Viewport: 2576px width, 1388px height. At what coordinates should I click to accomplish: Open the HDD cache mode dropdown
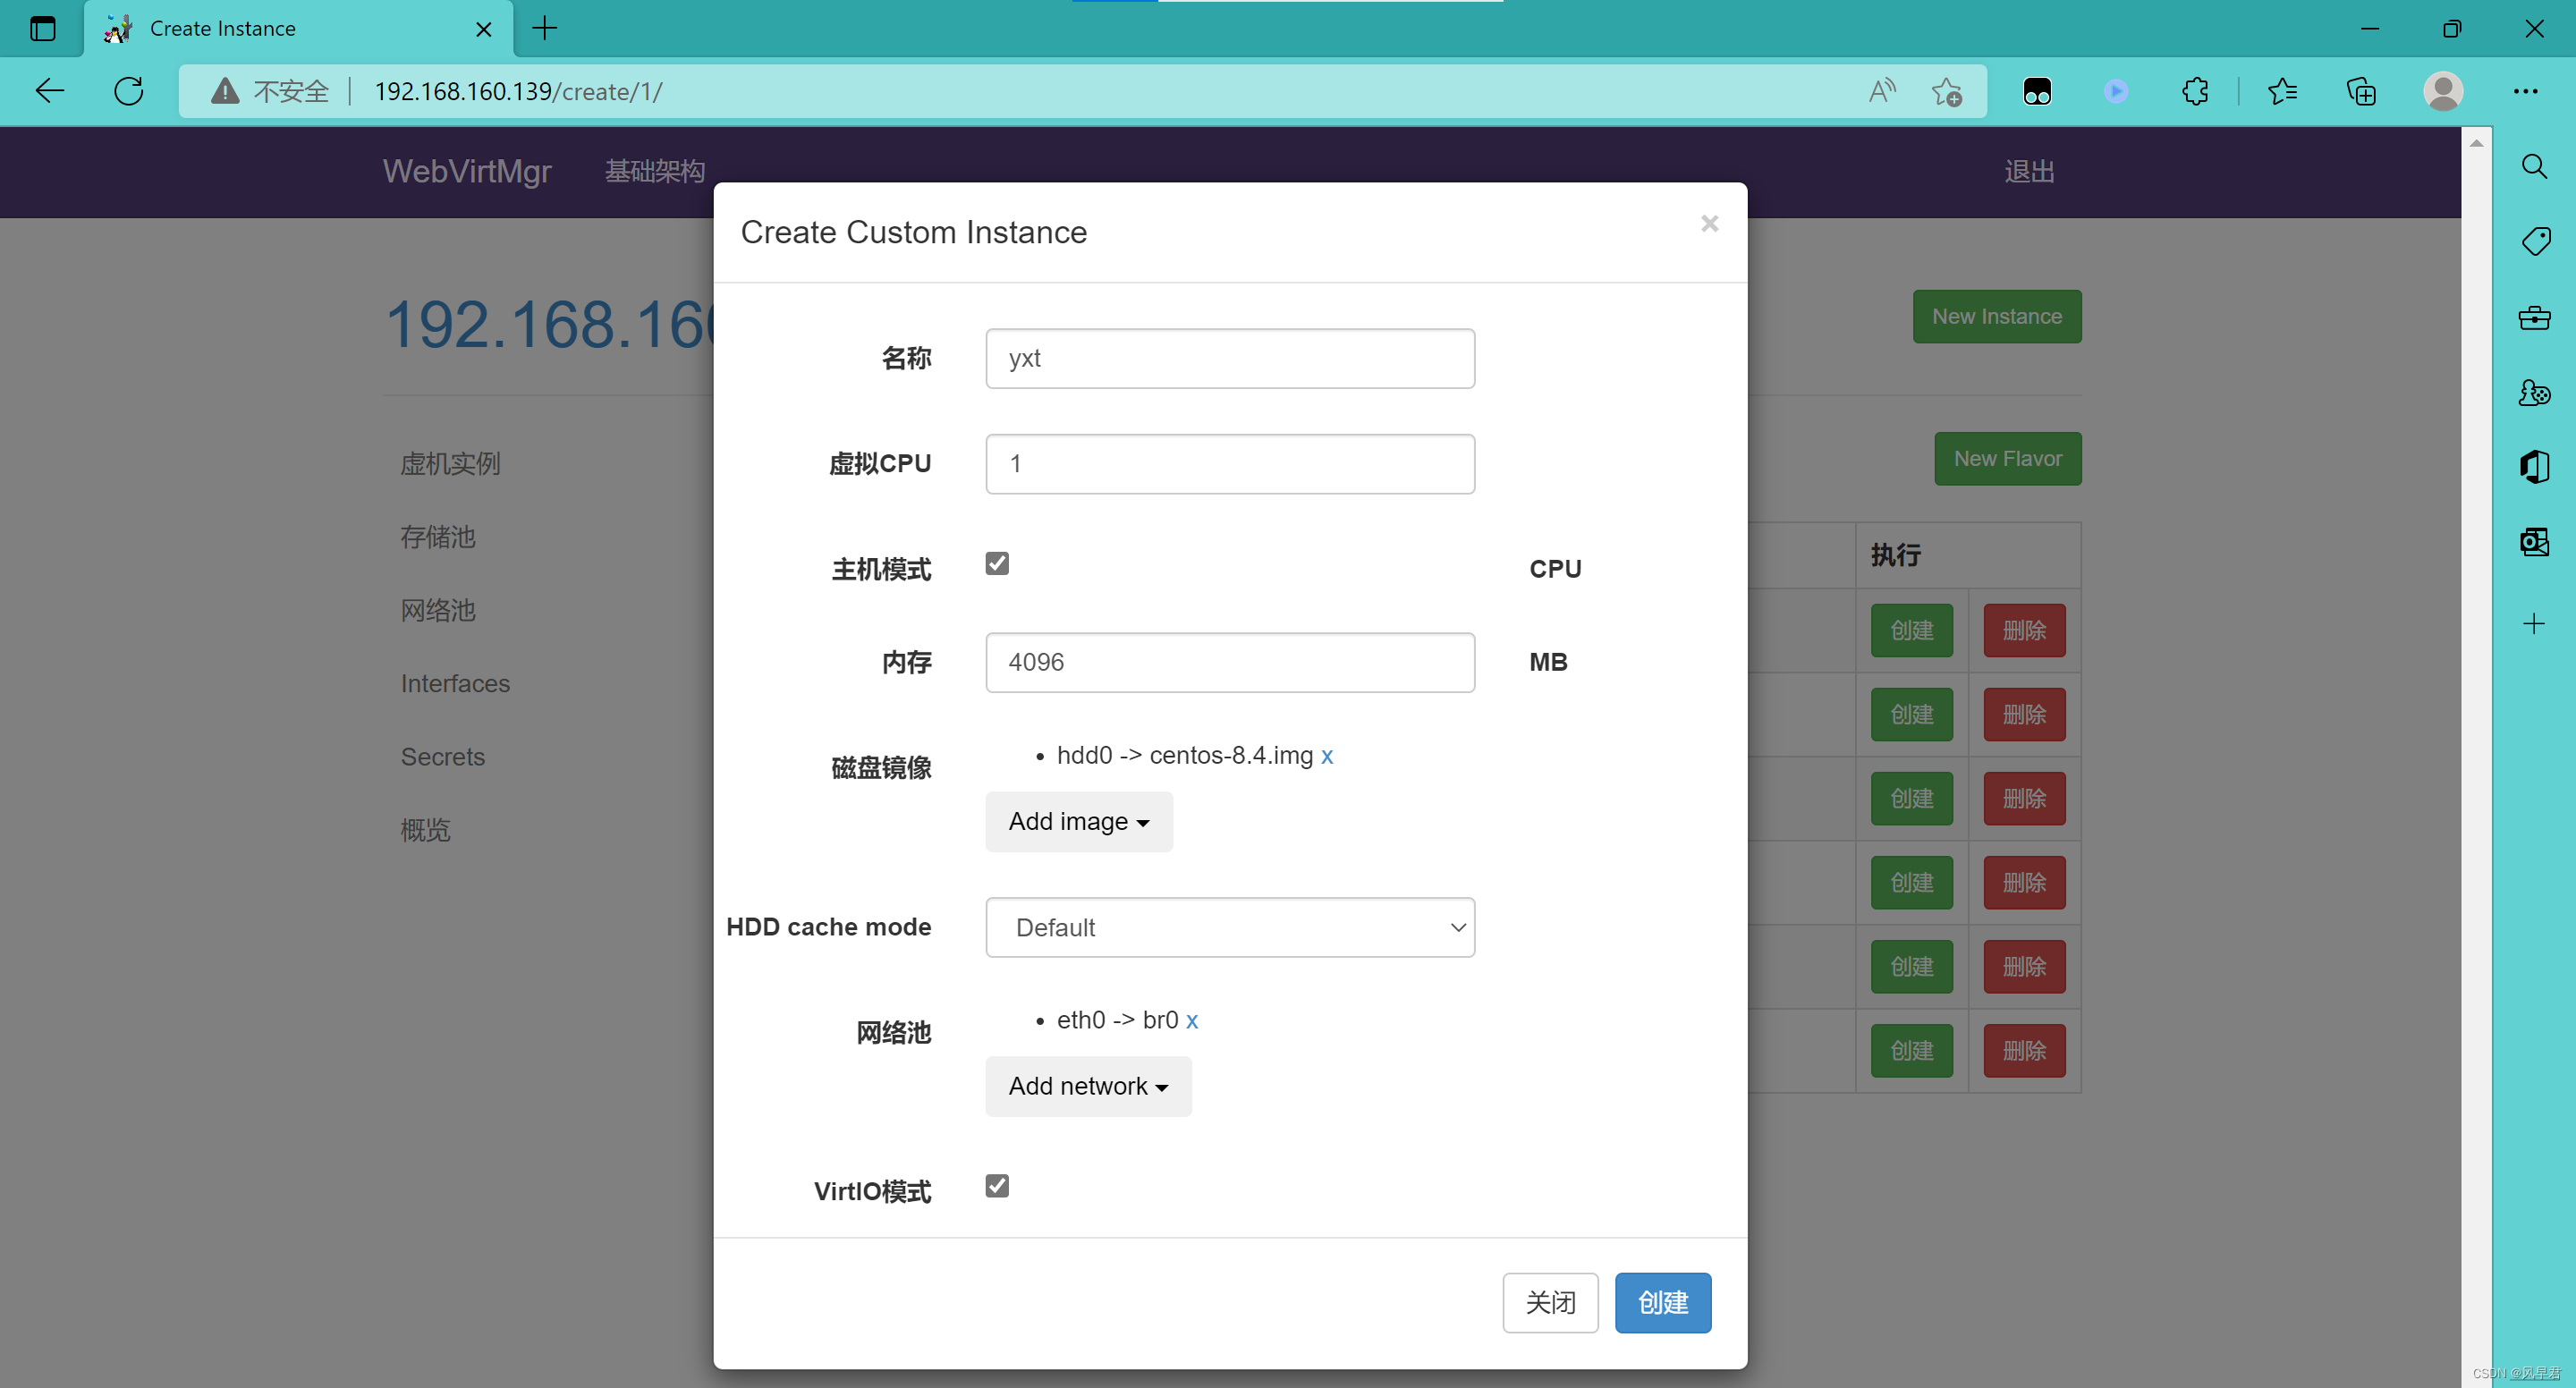[x=1229, y=927]
